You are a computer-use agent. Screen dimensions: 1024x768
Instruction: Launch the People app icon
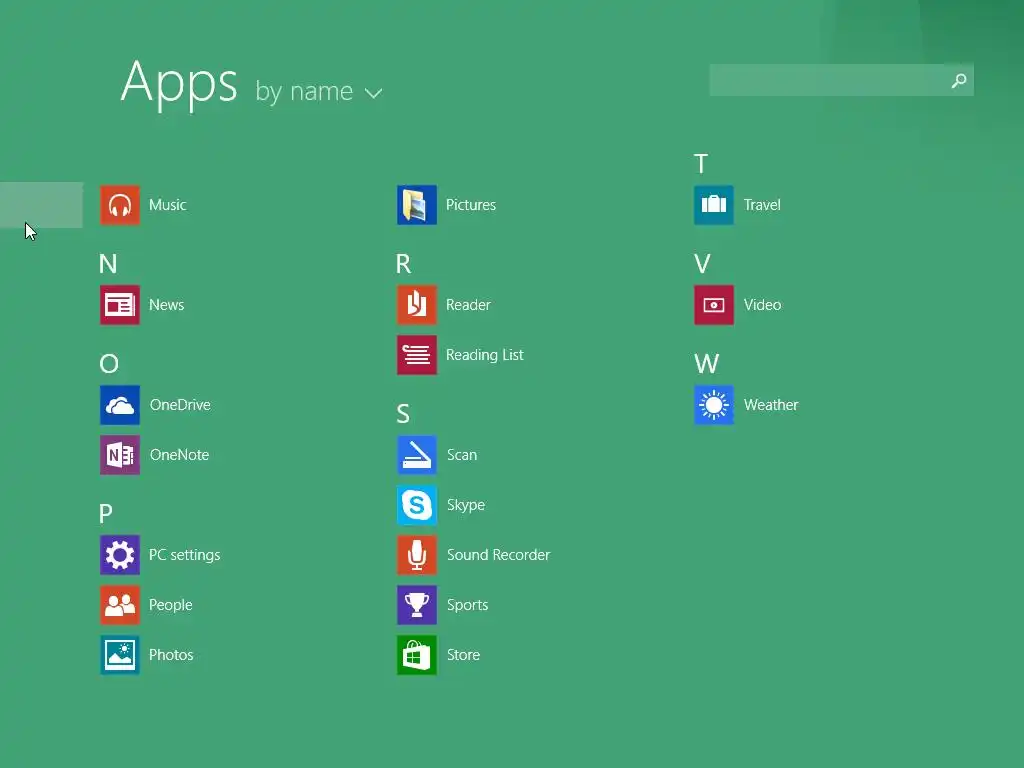point(120,605)
